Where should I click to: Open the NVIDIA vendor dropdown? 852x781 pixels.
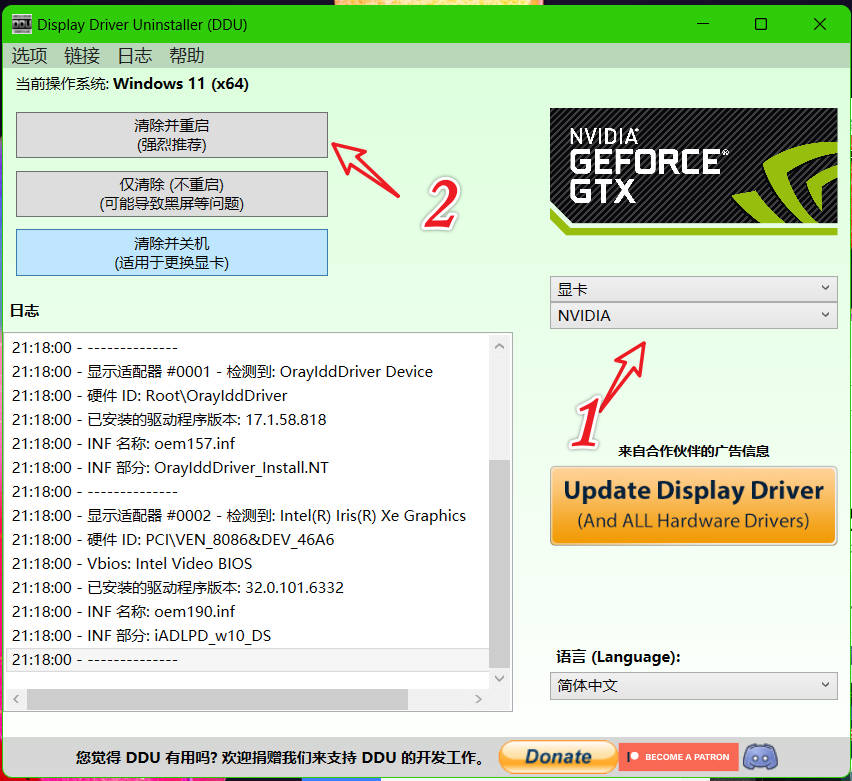pos(694,315)
